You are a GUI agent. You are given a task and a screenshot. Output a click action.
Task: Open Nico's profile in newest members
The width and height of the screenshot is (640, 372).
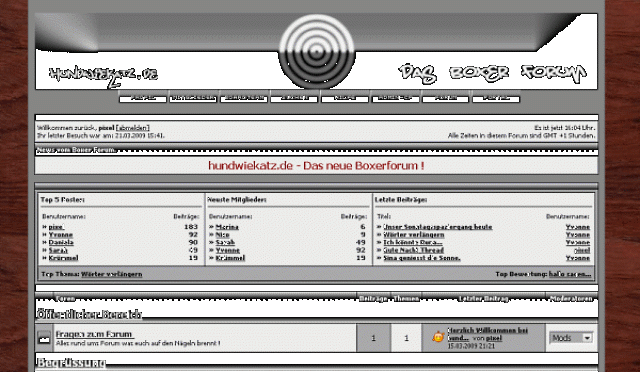coord(222,235)
